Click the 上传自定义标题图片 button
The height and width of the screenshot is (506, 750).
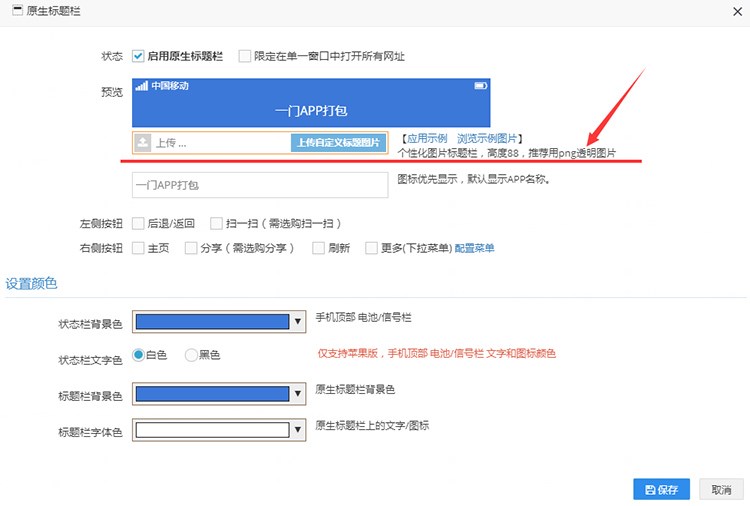coord(338,143)
